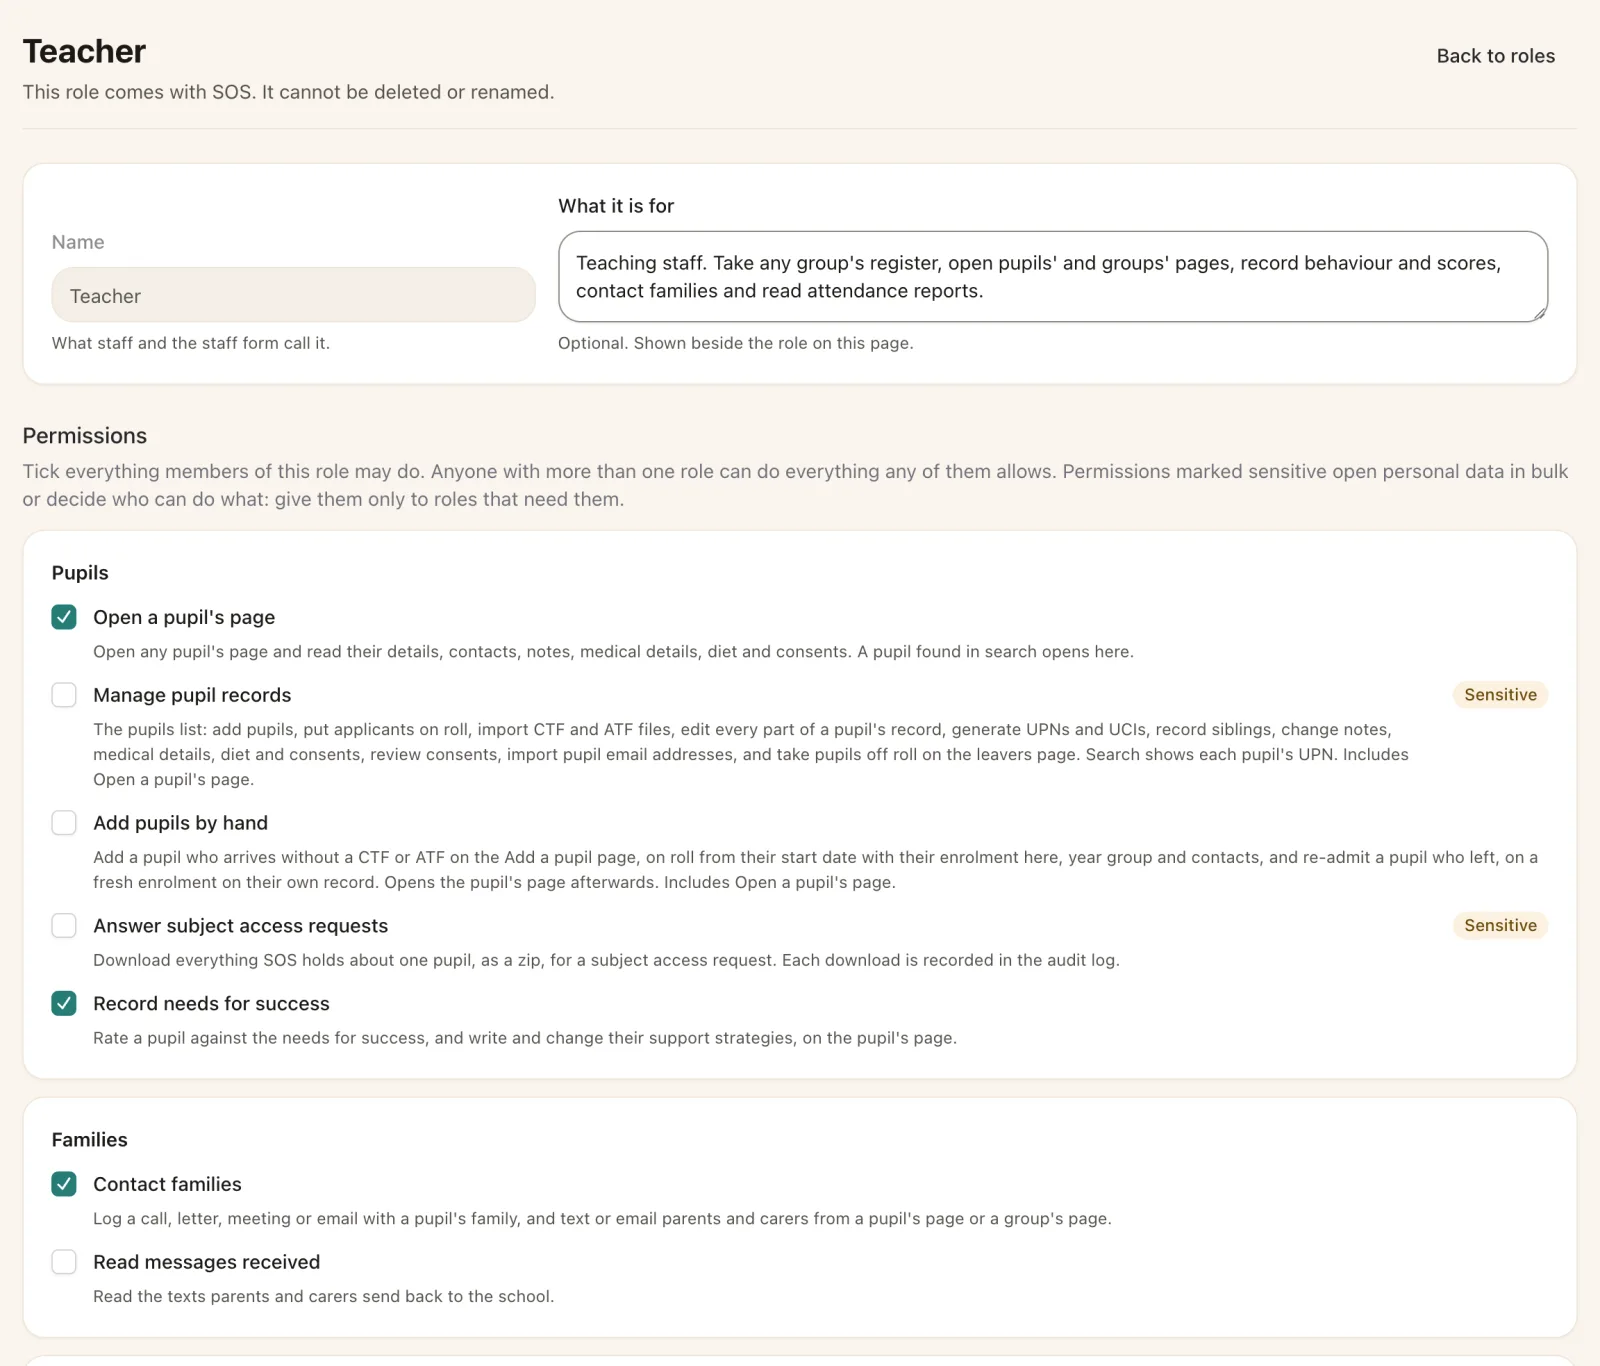
Task: Click the Manage pupil records label text
Action: point(192,695)
